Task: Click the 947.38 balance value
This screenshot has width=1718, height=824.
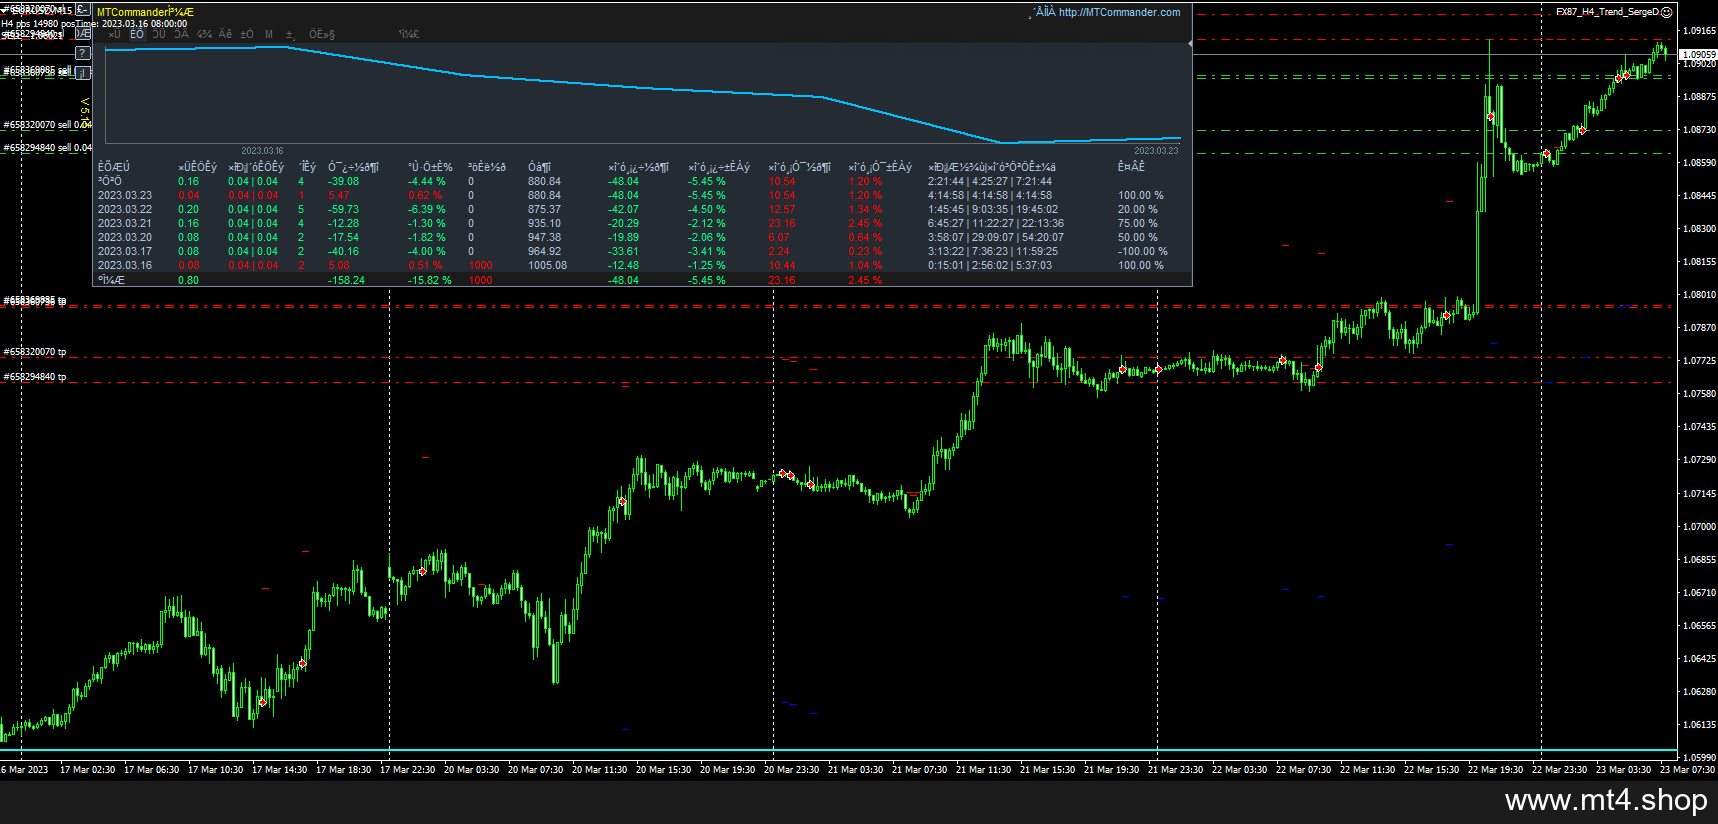Action: (x=544, y=238)
